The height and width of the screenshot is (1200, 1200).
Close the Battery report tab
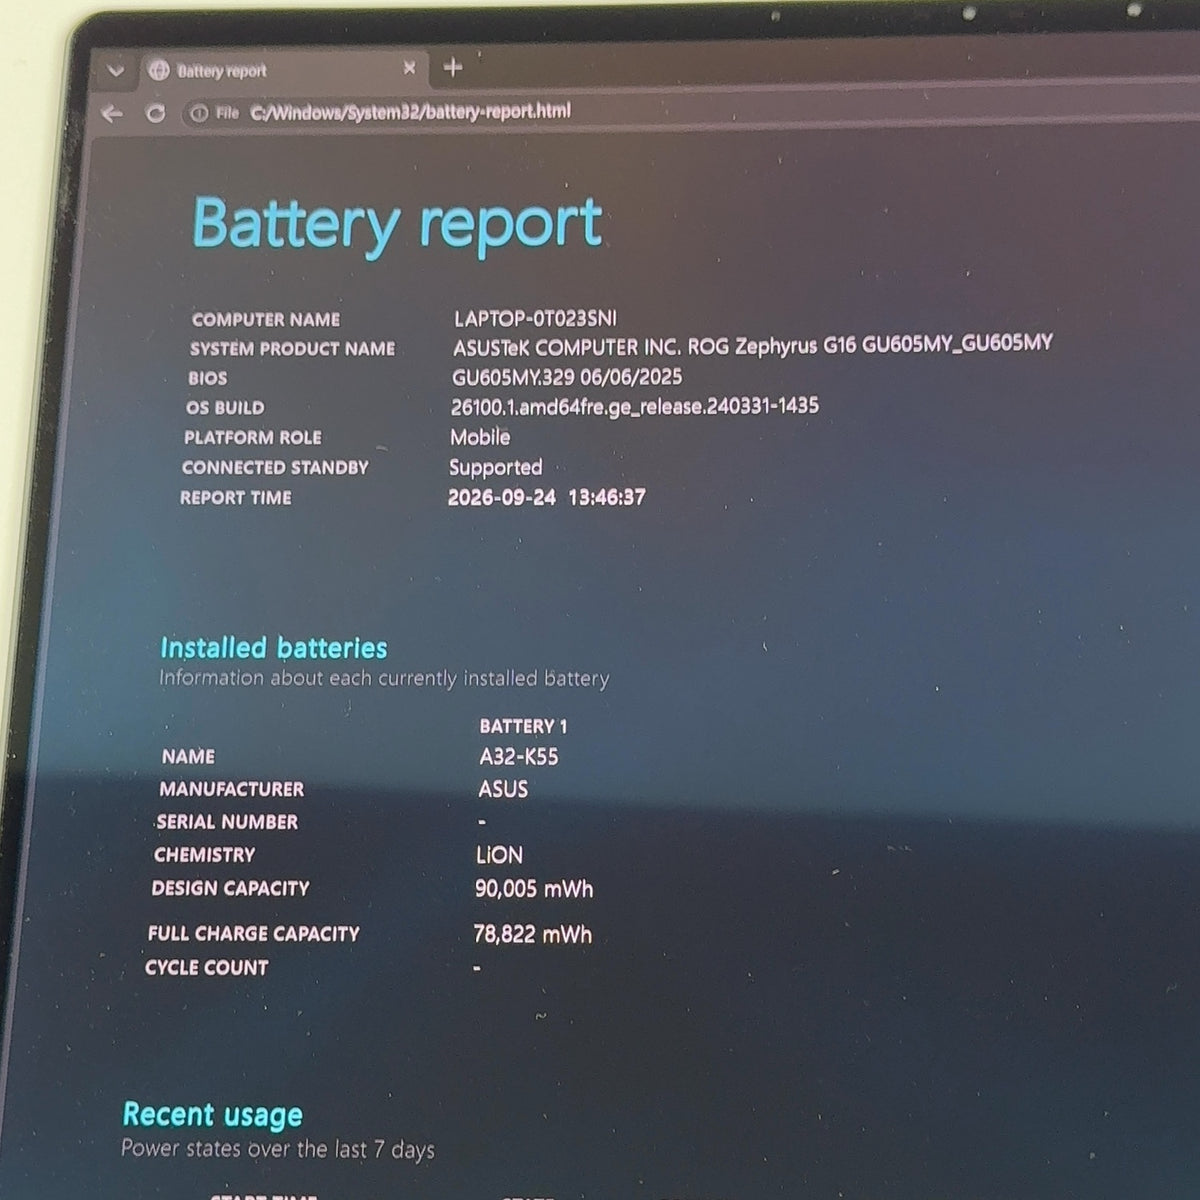(409, 68)
